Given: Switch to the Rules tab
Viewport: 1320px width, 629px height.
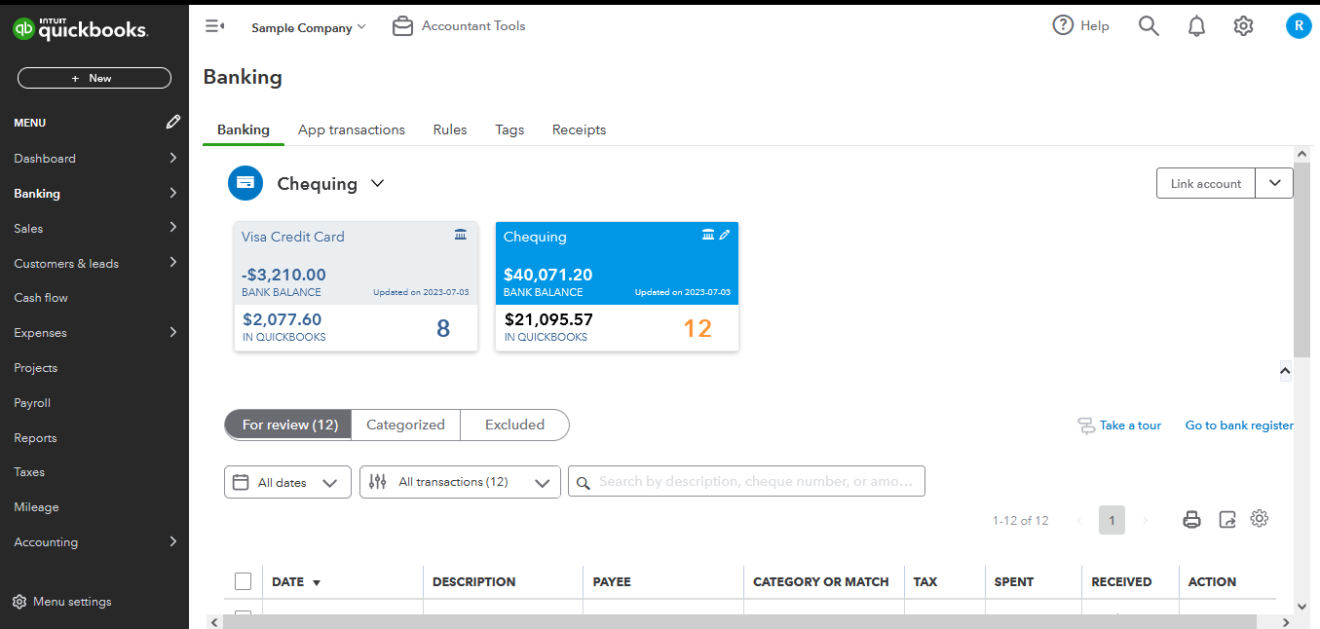Looking at the screenshot, I should (449, 129).
